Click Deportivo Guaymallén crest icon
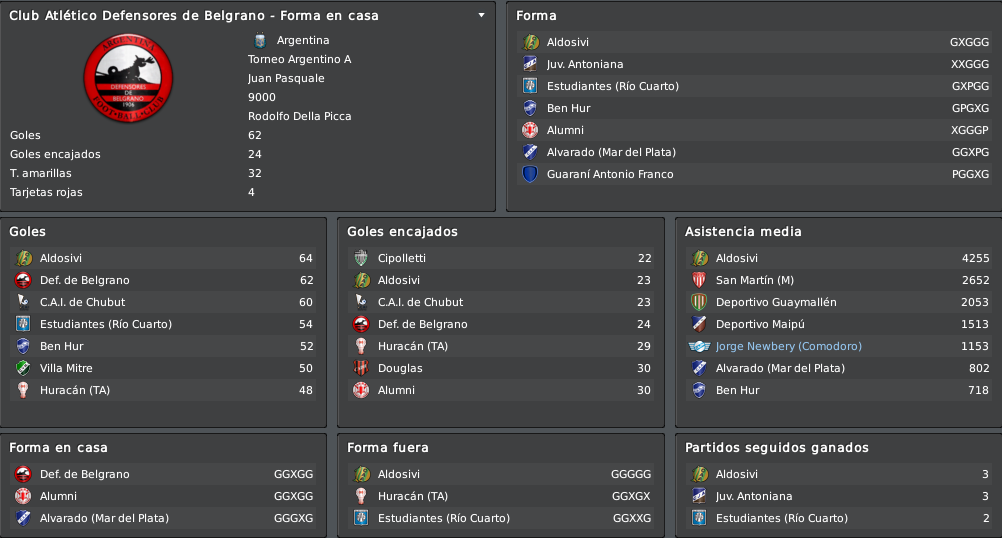Screen dimensions: 1002x538 [699, 302]
